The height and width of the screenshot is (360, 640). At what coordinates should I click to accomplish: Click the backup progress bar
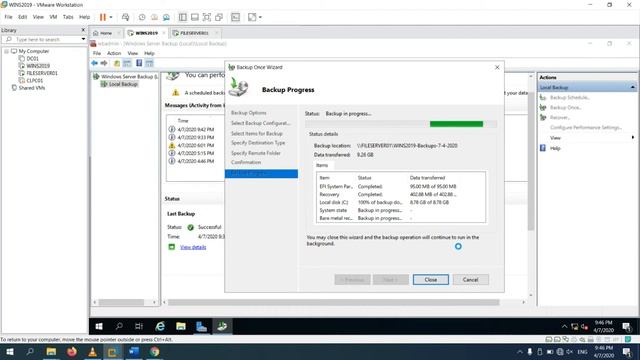tap(401, 124)
